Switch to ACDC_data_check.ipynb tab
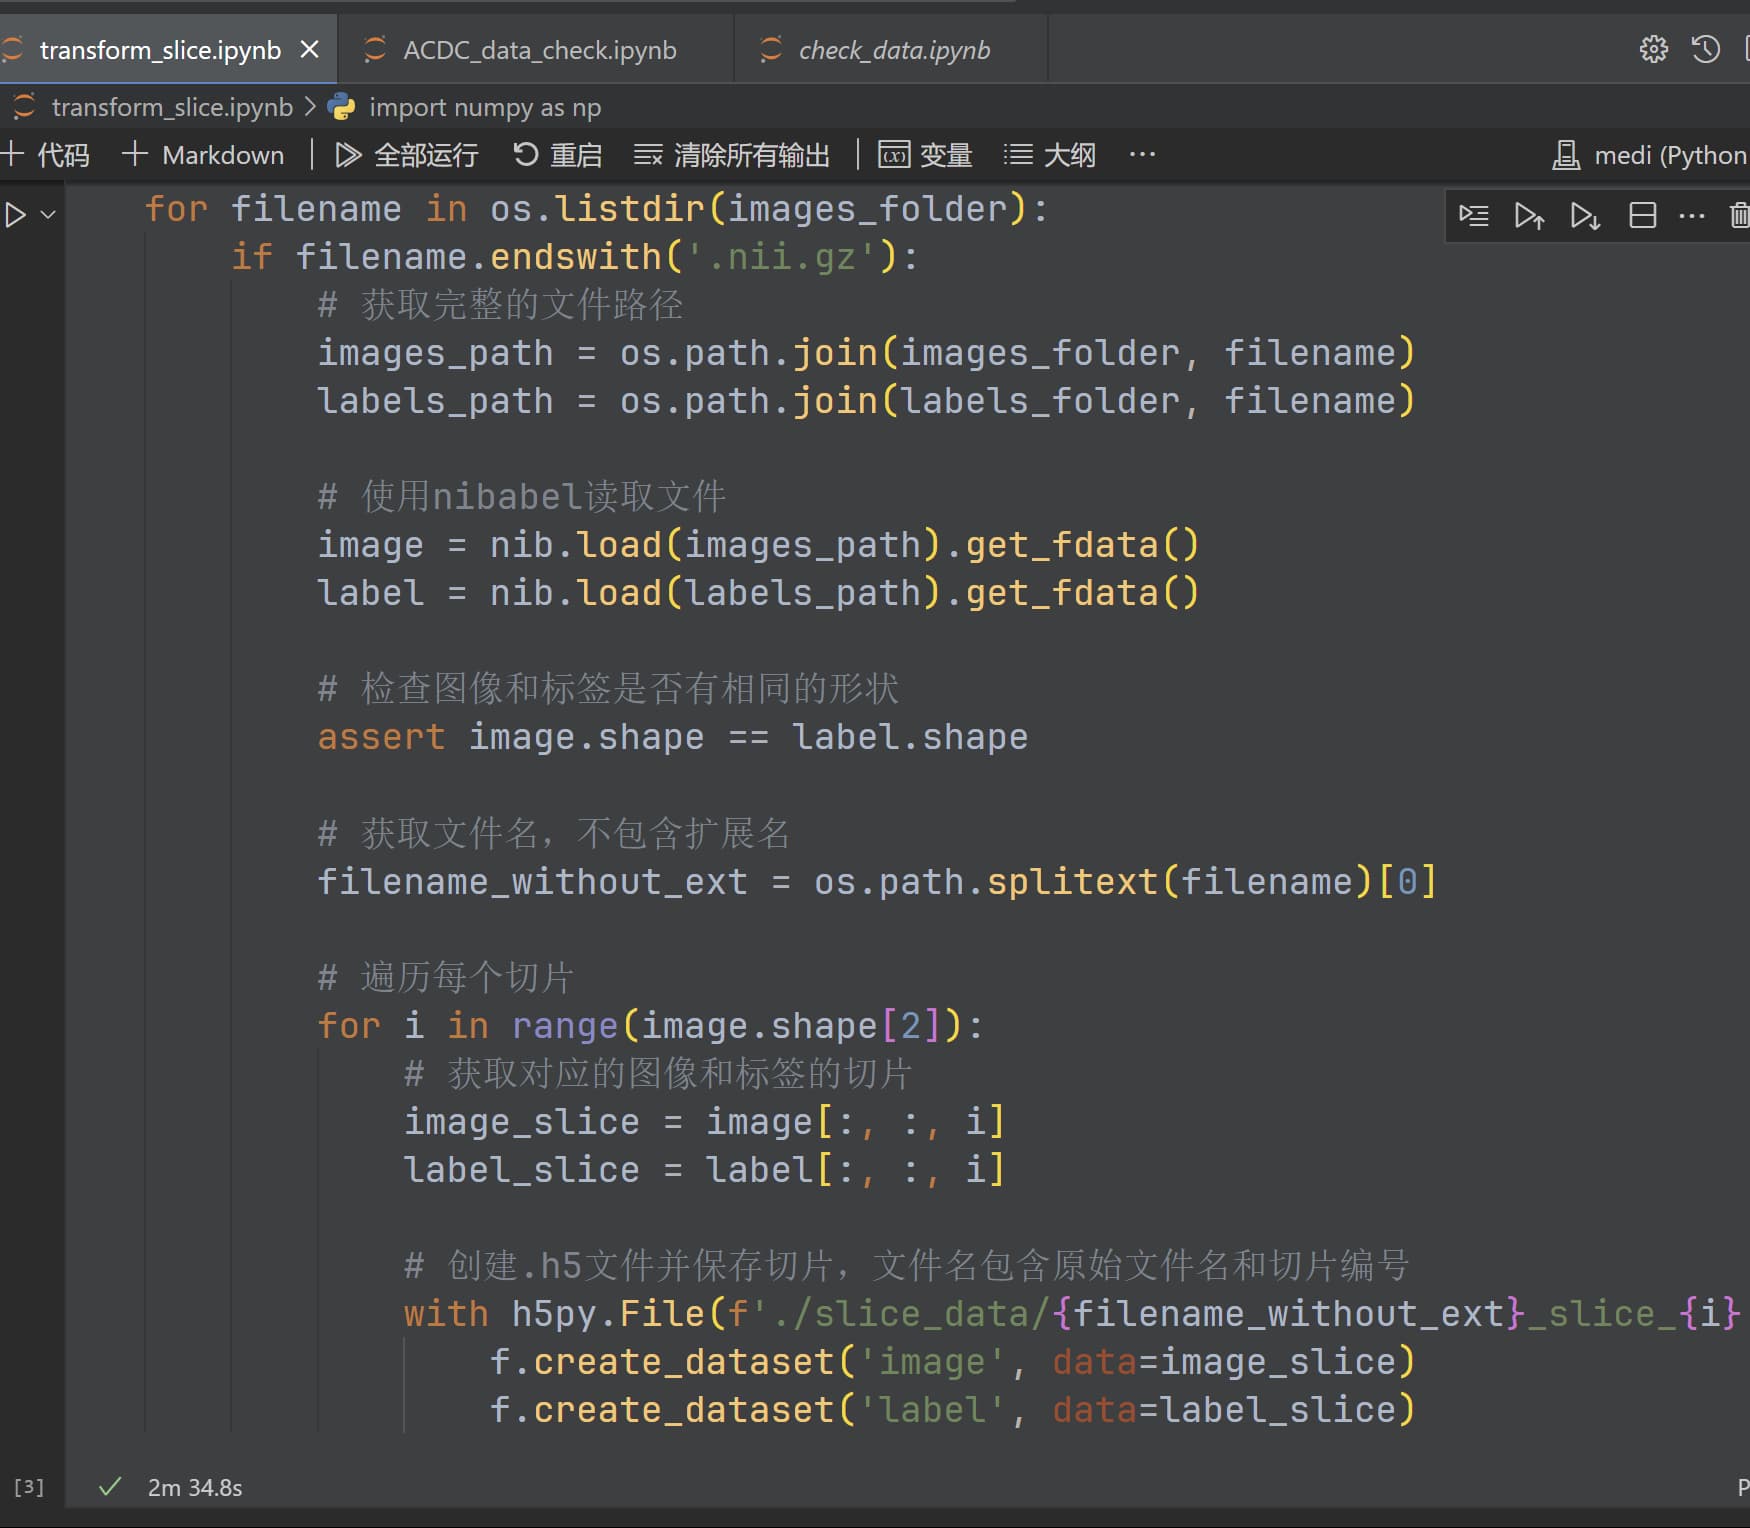The image size is (1750, 1528). tap(539, 50)
